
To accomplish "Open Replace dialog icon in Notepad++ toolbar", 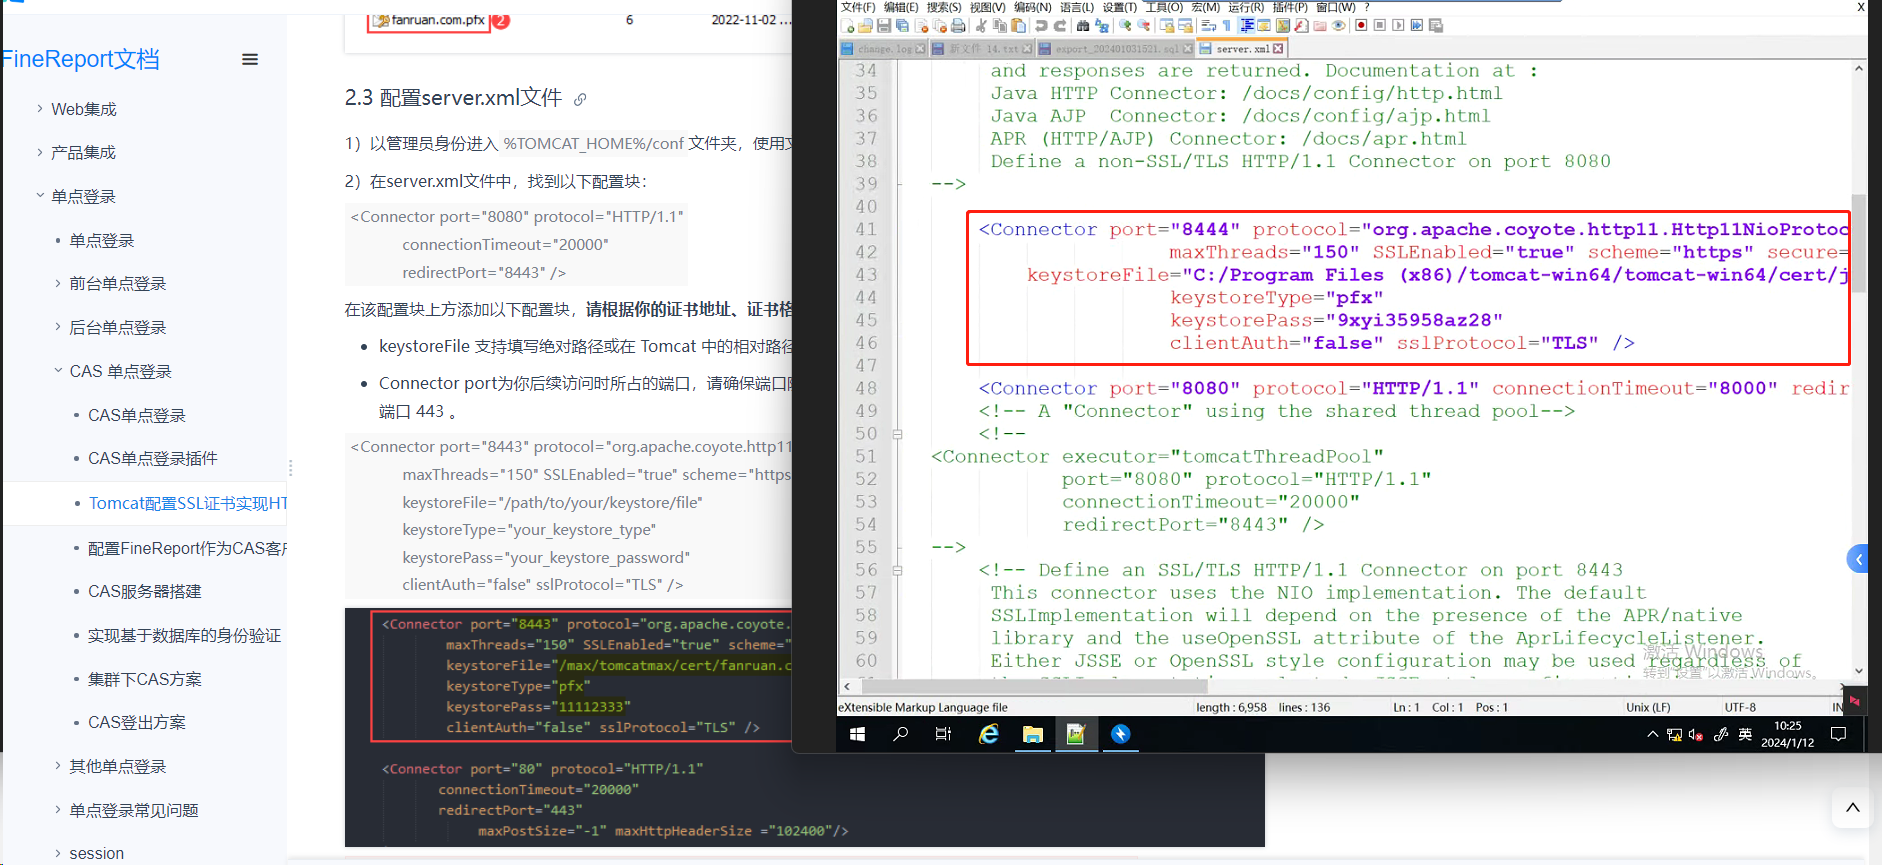I will (x=1101, y=25).
